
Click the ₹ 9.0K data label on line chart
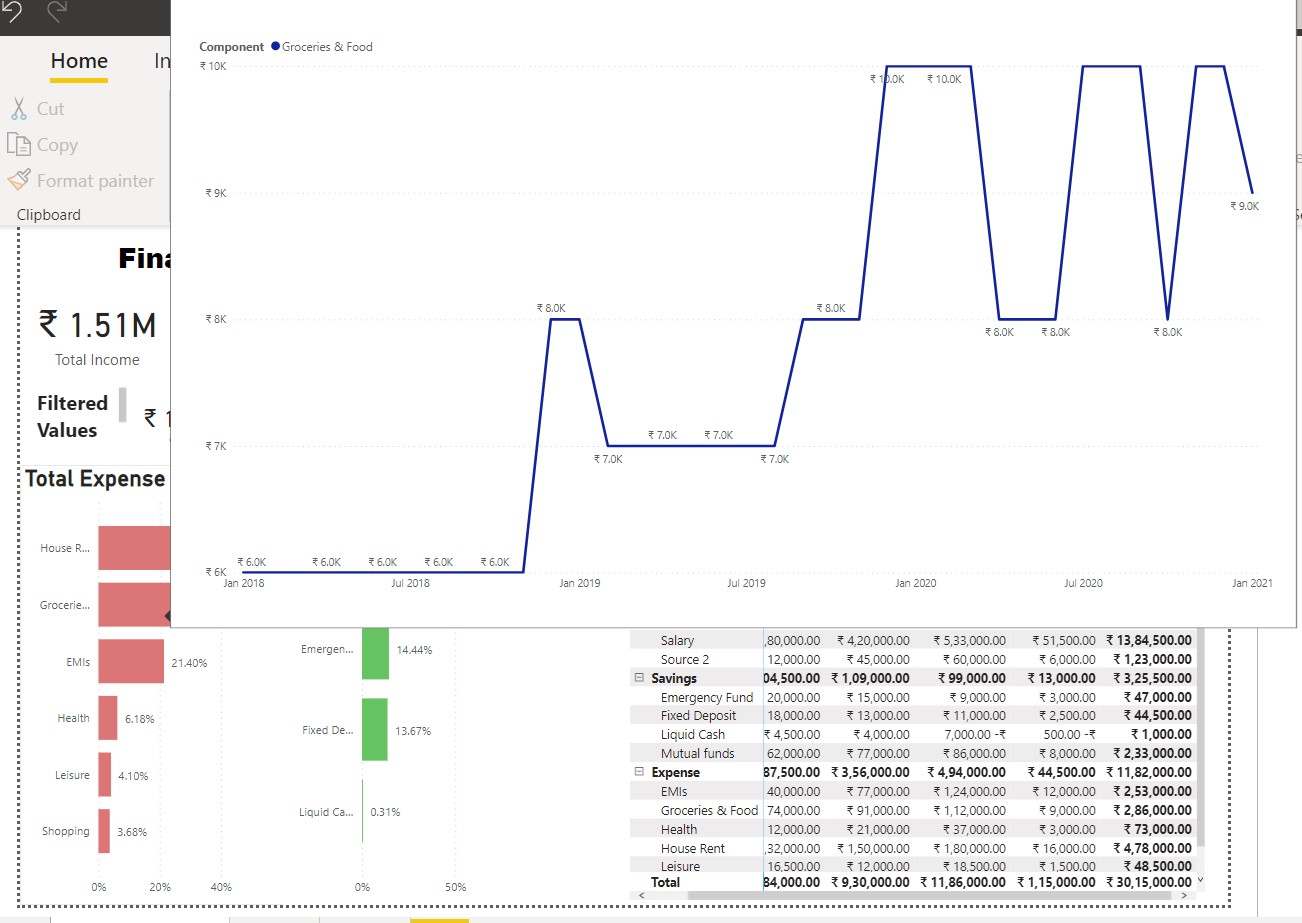(1245, 206)
